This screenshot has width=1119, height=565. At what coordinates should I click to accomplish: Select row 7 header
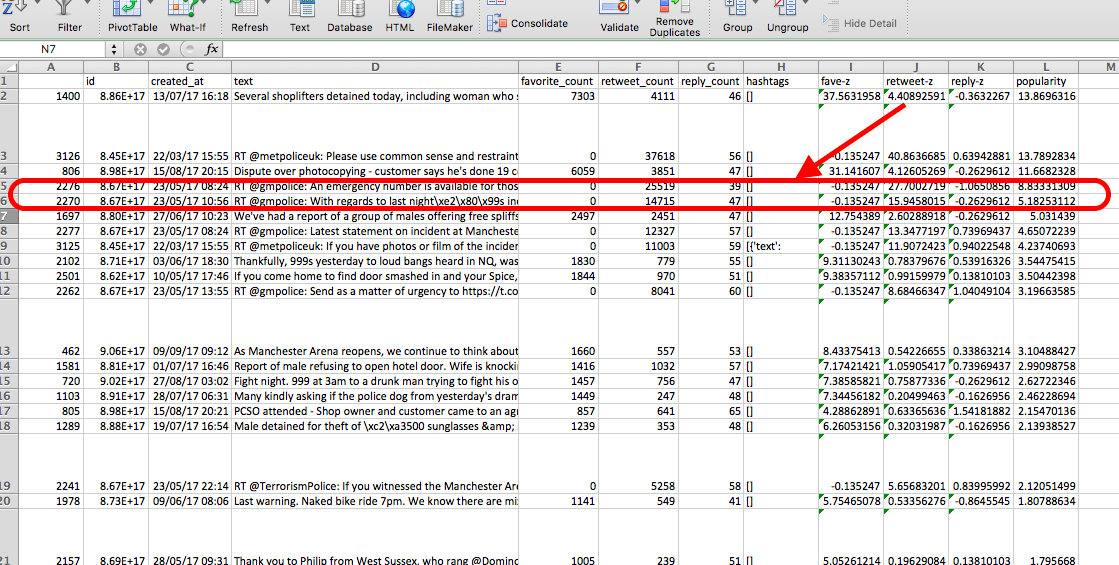[9, 216]
